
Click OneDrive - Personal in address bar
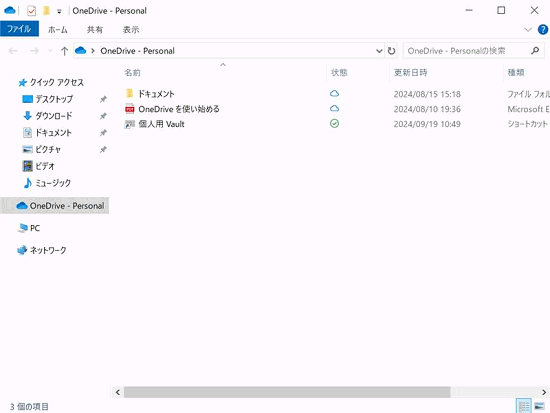coord(138,51)
